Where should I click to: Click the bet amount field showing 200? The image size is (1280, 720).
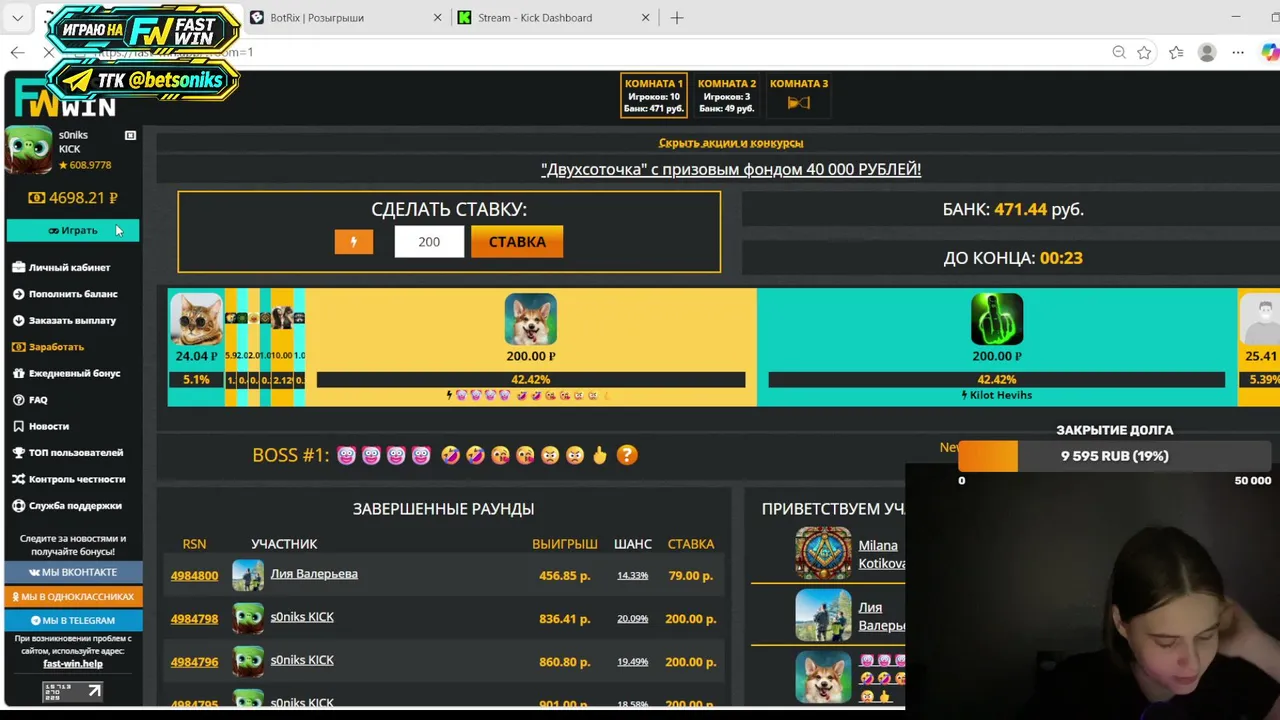[x=429, y=242]
